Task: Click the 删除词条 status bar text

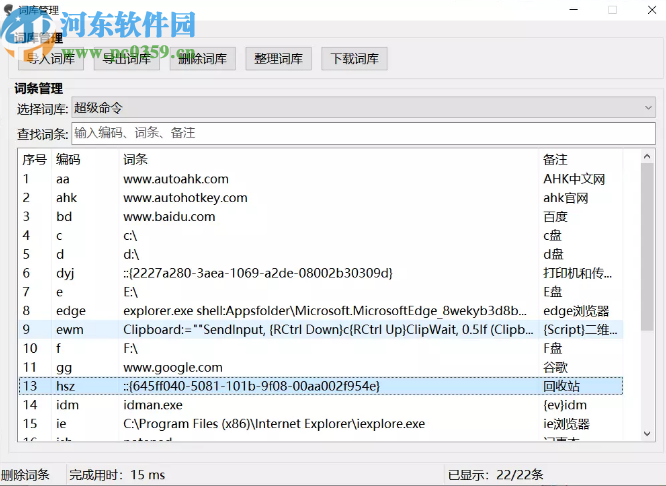Action: [25, 475]
